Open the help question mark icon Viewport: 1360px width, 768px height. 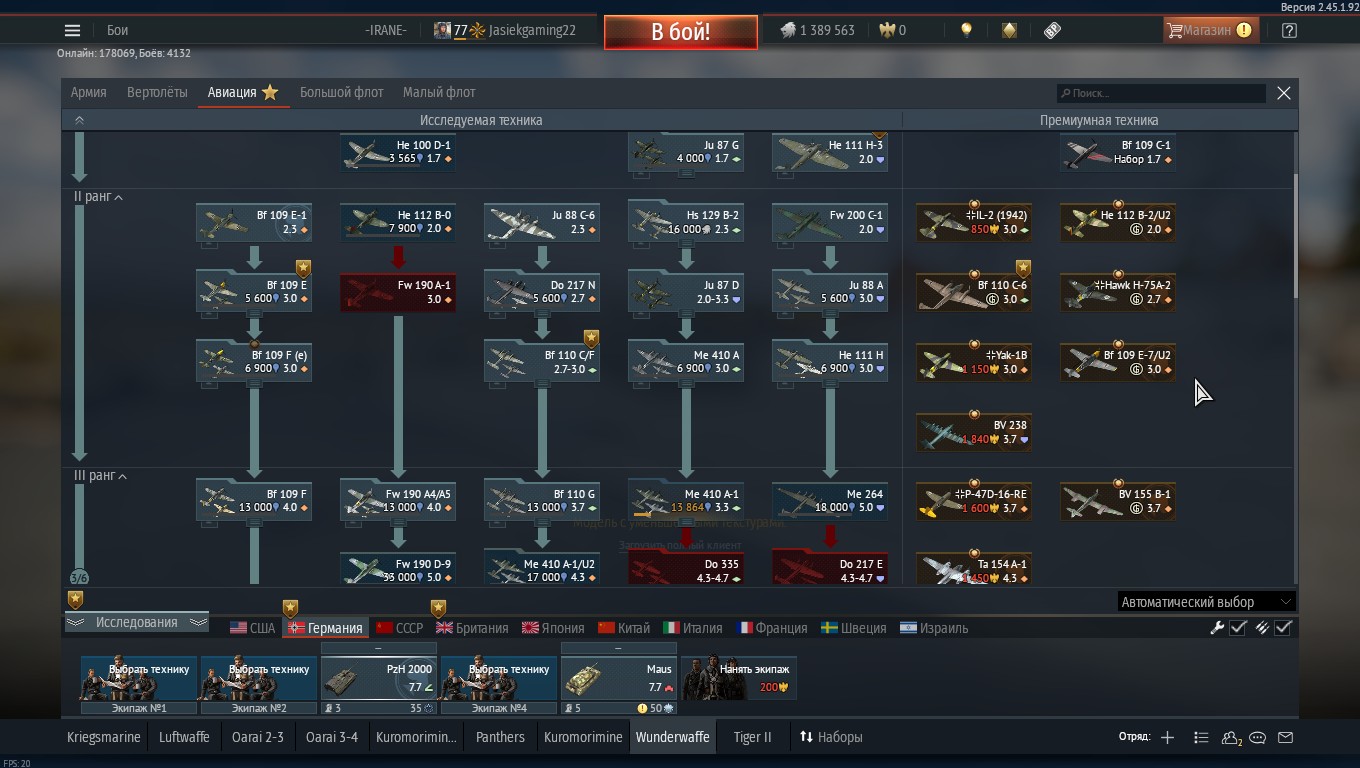(1289, 30)
